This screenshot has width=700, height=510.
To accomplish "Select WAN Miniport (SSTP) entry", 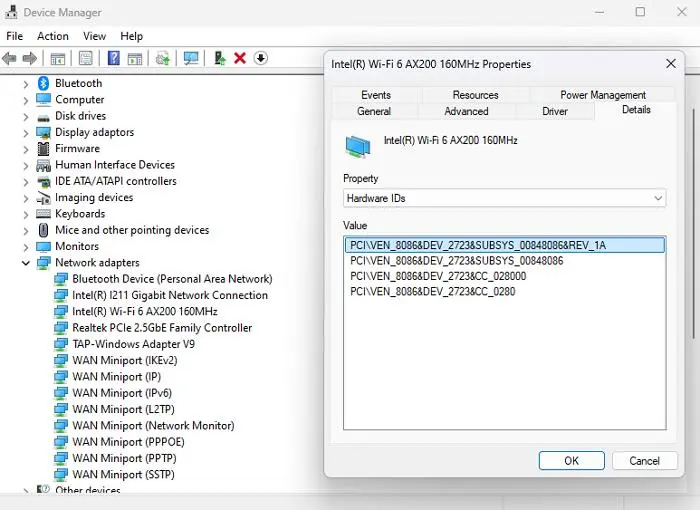I will tap(123, 474).
